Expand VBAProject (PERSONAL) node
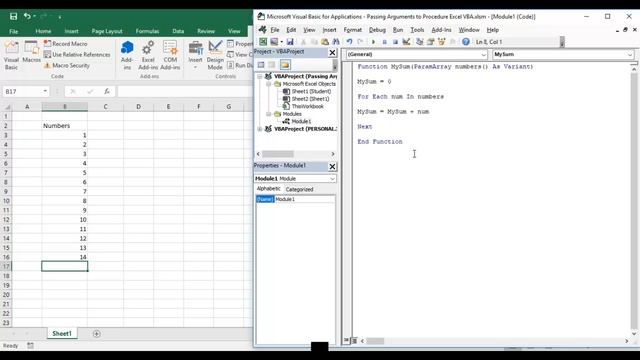This screenshot has width=640, height=360. tap(260, 129)
